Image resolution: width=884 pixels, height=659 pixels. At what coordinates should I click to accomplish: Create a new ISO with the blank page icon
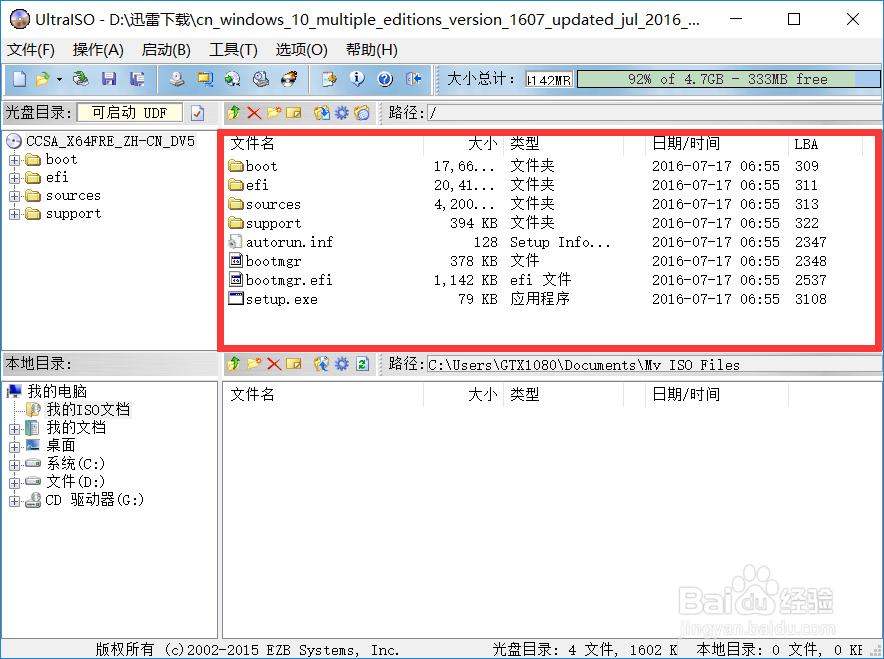click(x=20, y=79)
